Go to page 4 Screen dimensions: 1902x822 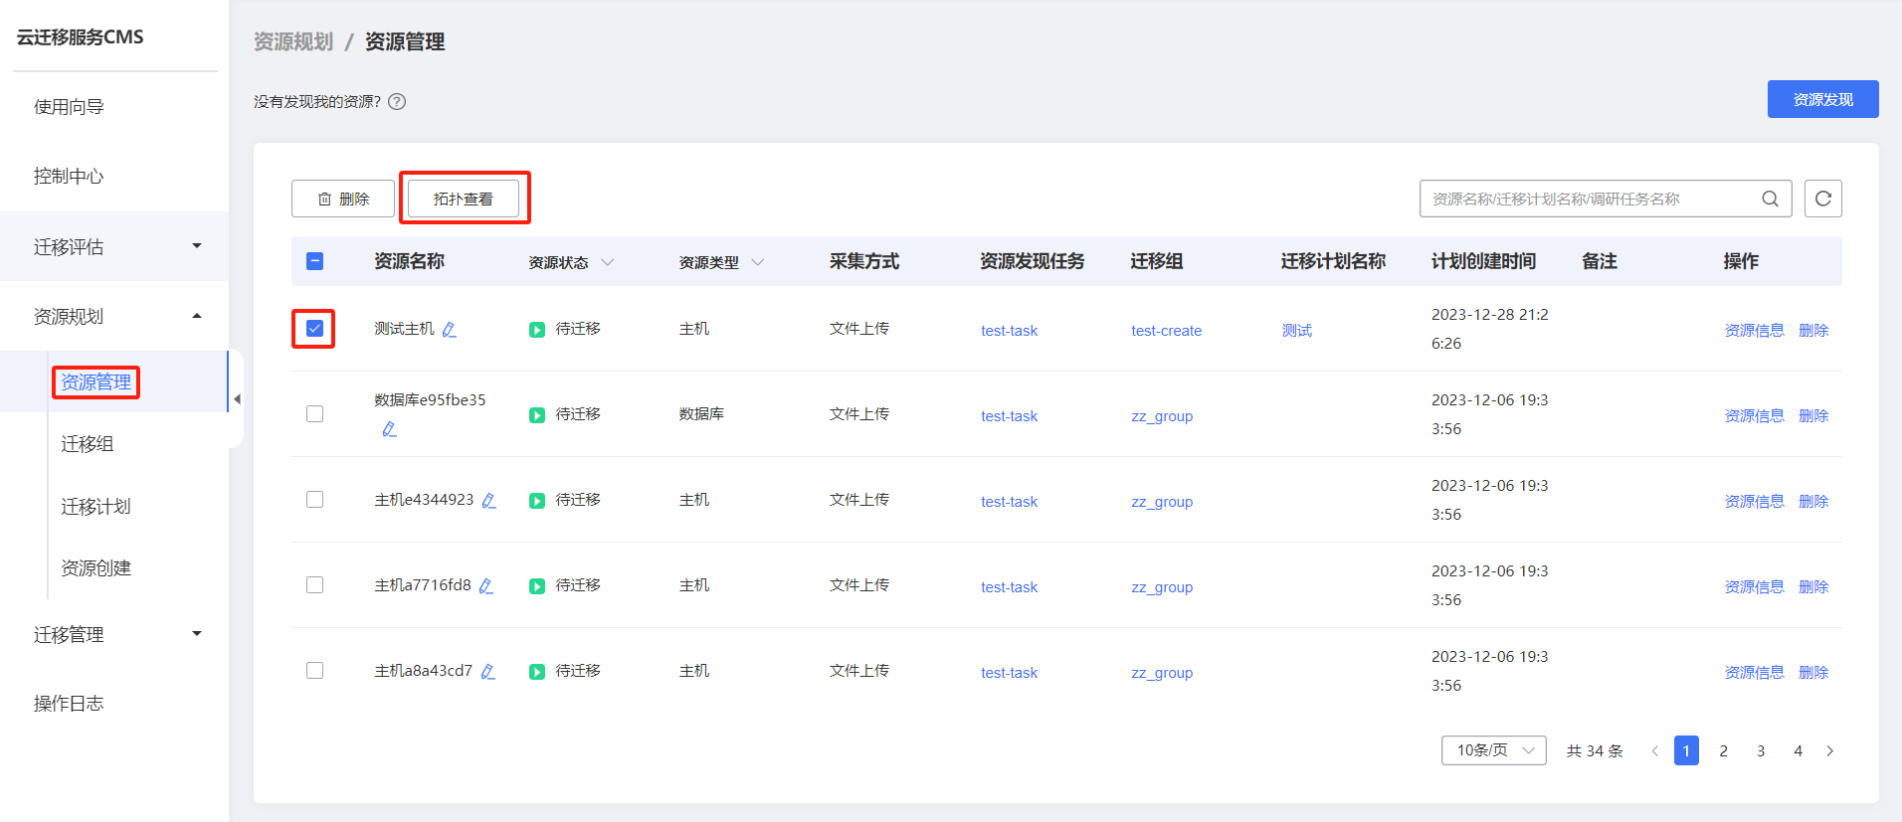tap(1798, 751)
